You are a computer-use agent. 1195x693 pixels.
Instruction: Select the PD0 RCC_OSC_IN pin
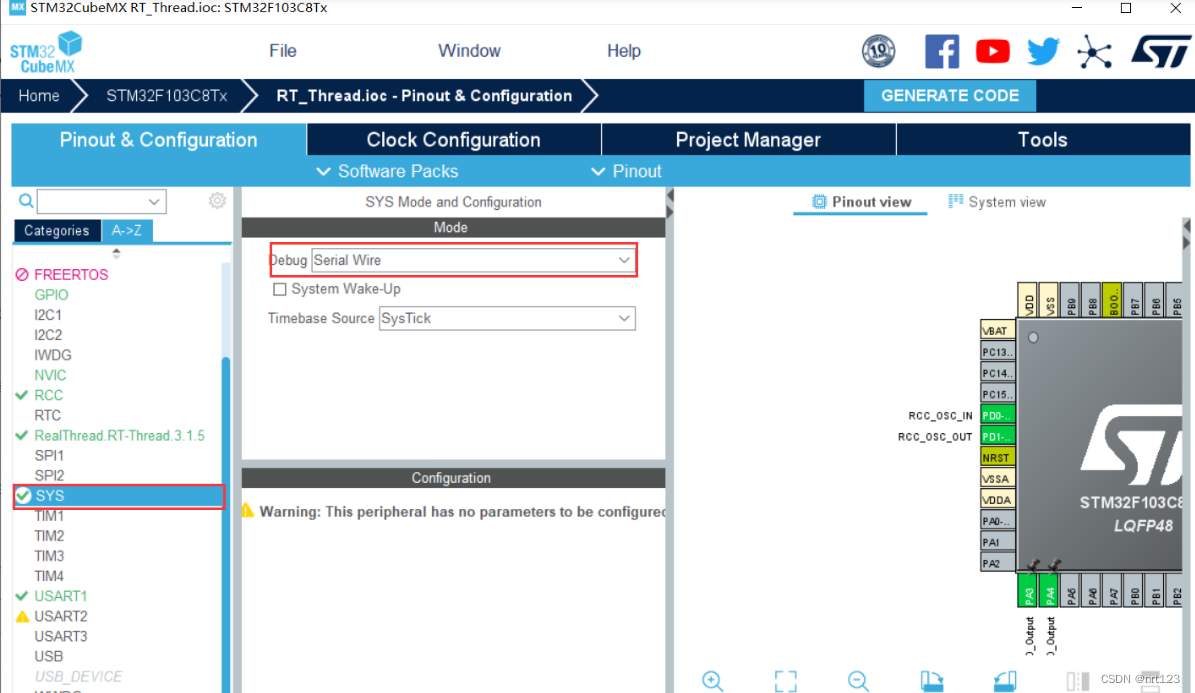[x=997, y=415]
